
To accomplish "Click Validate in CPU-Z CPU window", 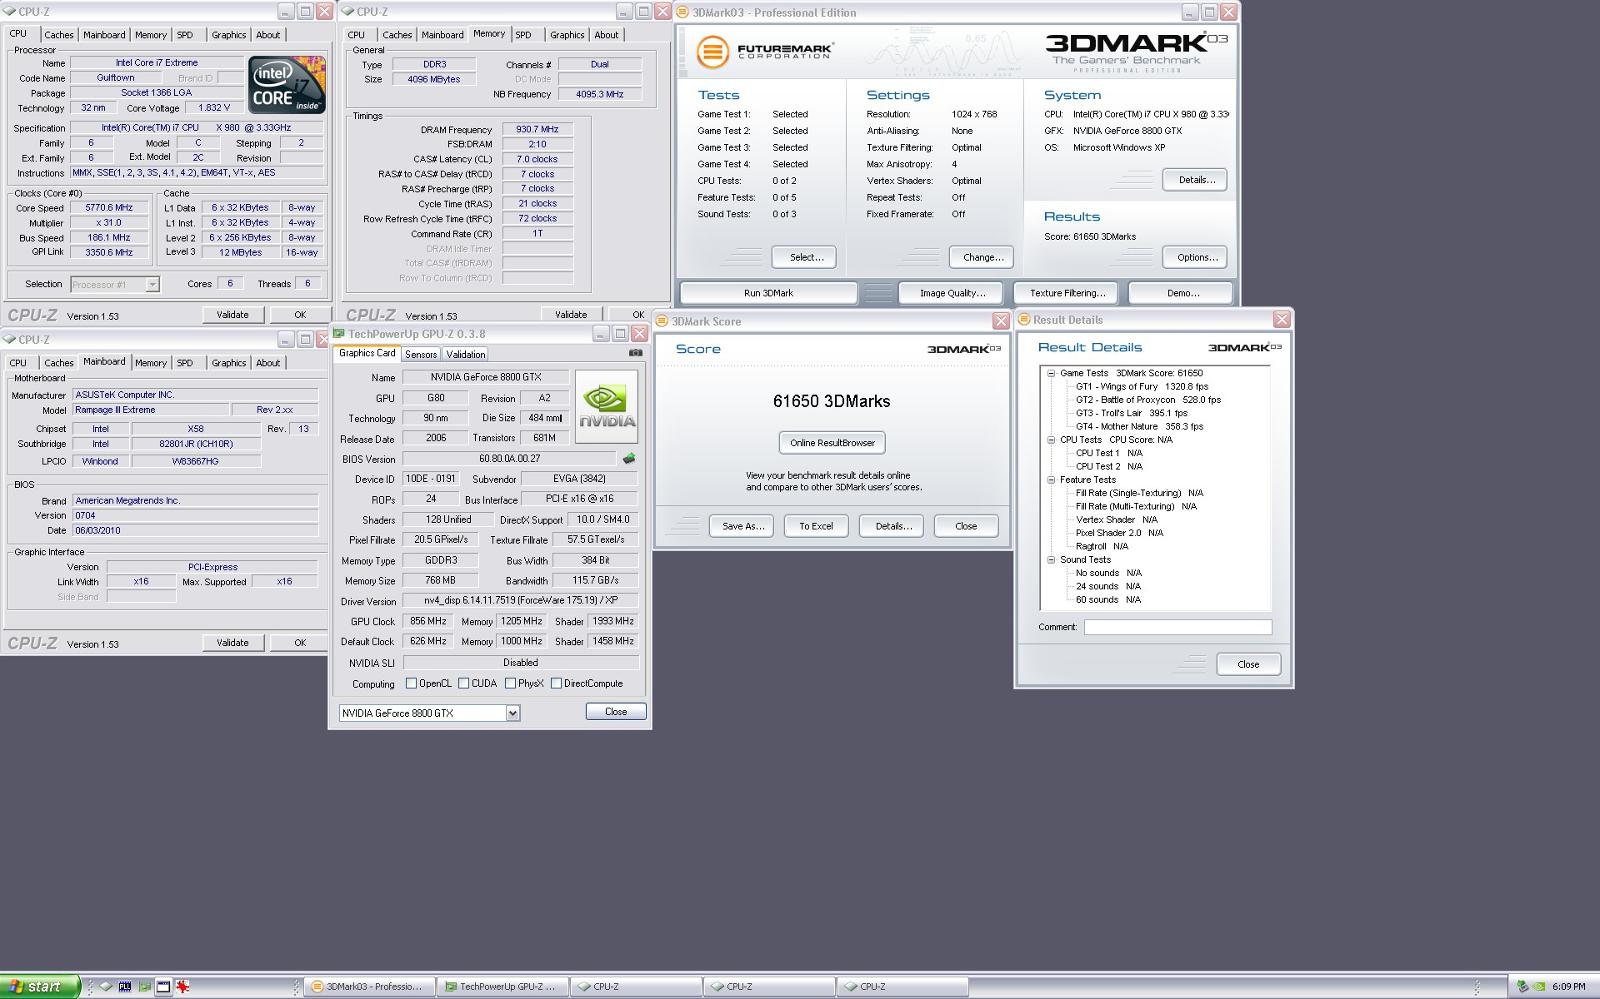I will [233, 315].
